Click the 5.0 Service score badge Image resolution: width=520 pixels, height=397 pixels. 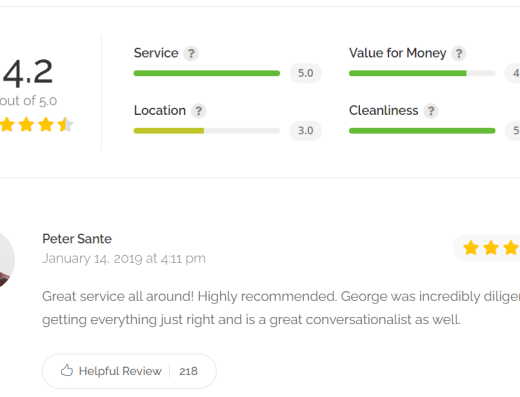point(305,73)
